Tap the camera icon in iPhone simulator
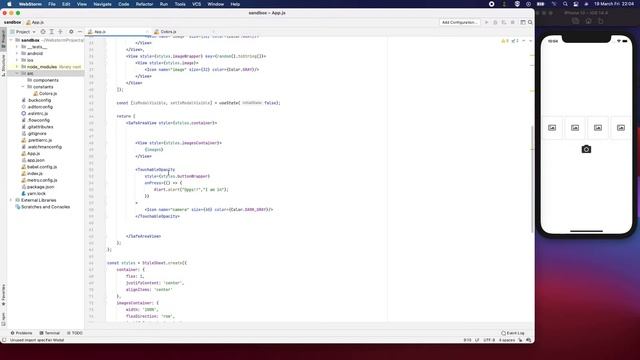The width and height of the screenshot is (640, 360). tap(586, 149)
